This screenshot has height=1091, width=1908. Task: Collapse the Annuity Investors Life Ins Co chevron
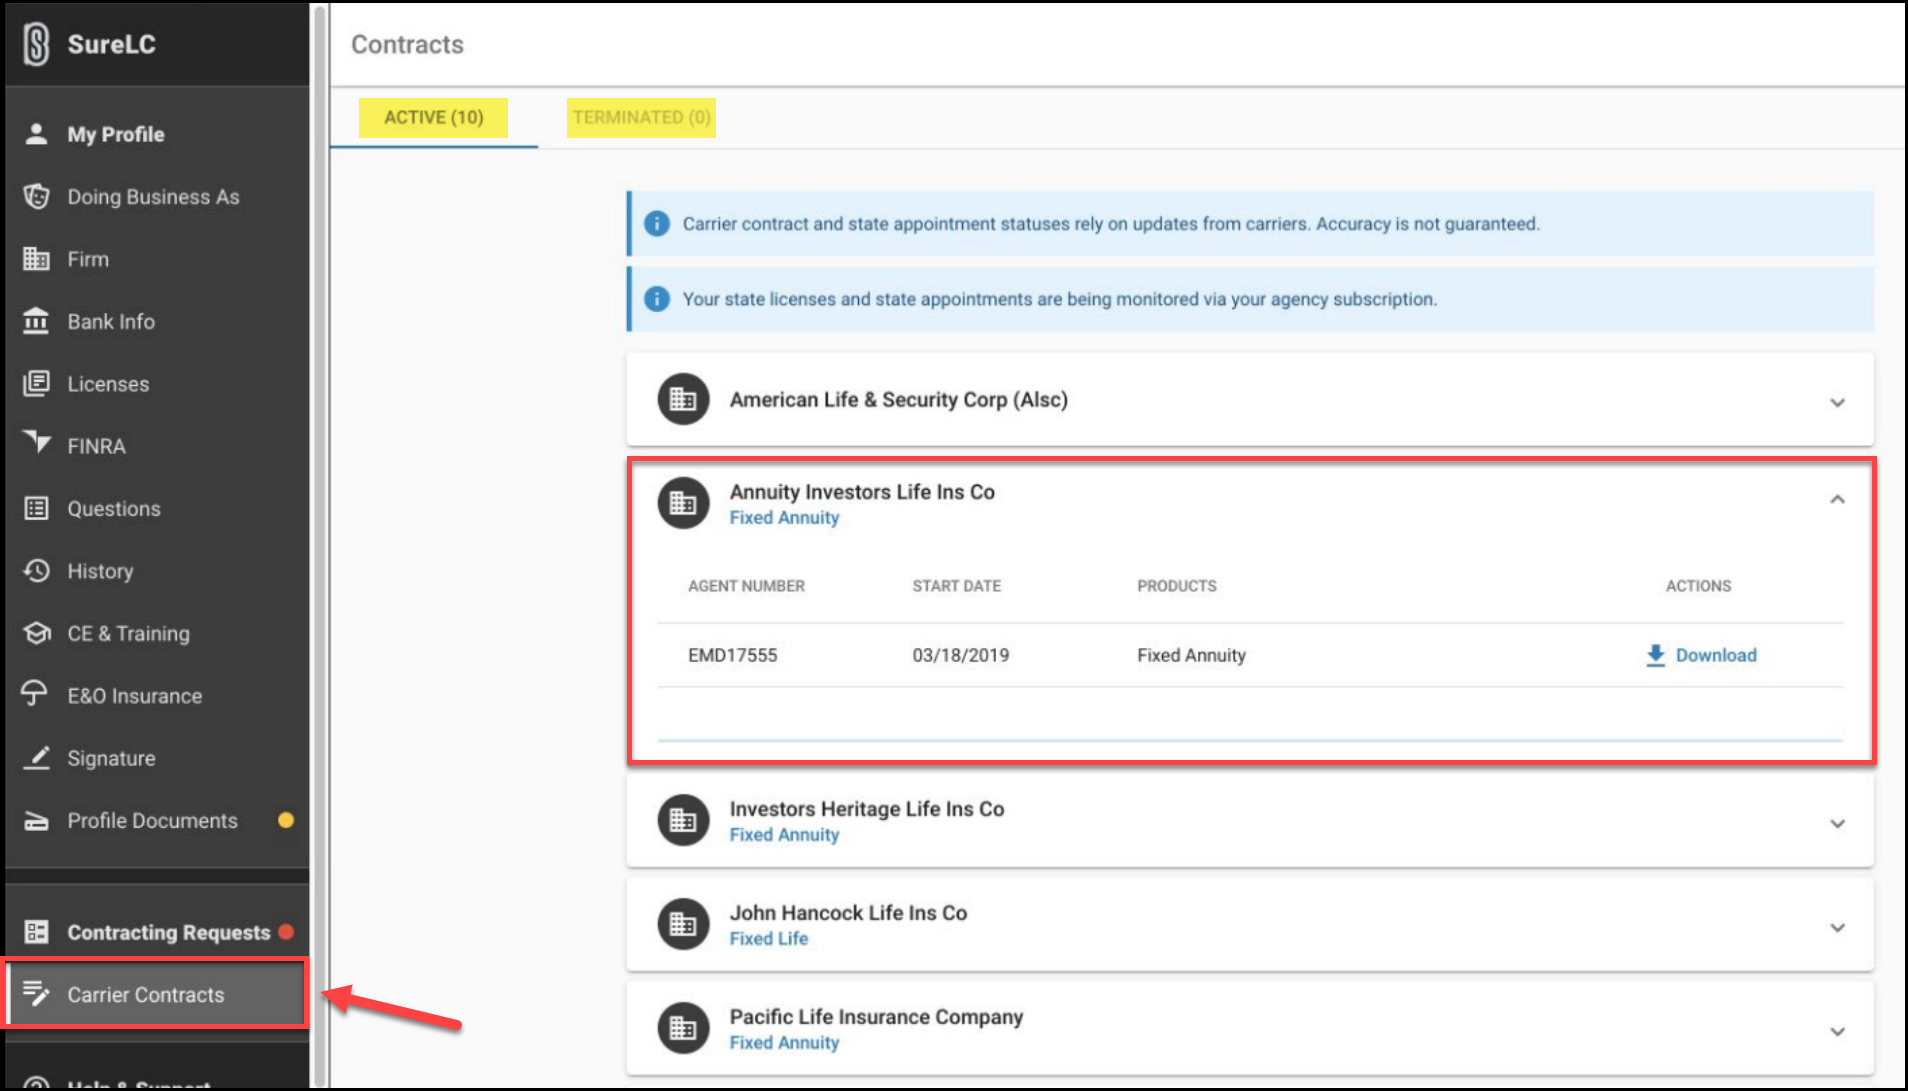coord(1837,499)
